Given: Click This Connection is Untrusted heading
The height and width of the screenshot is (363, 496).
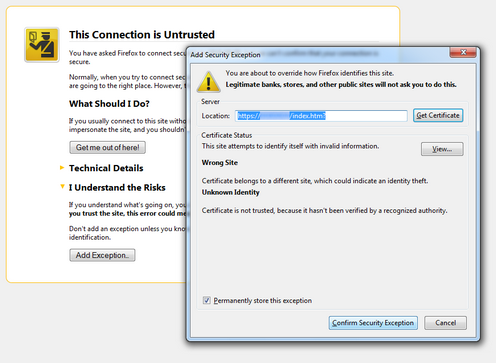Looking at the screenshot, I should click(142, 35).
